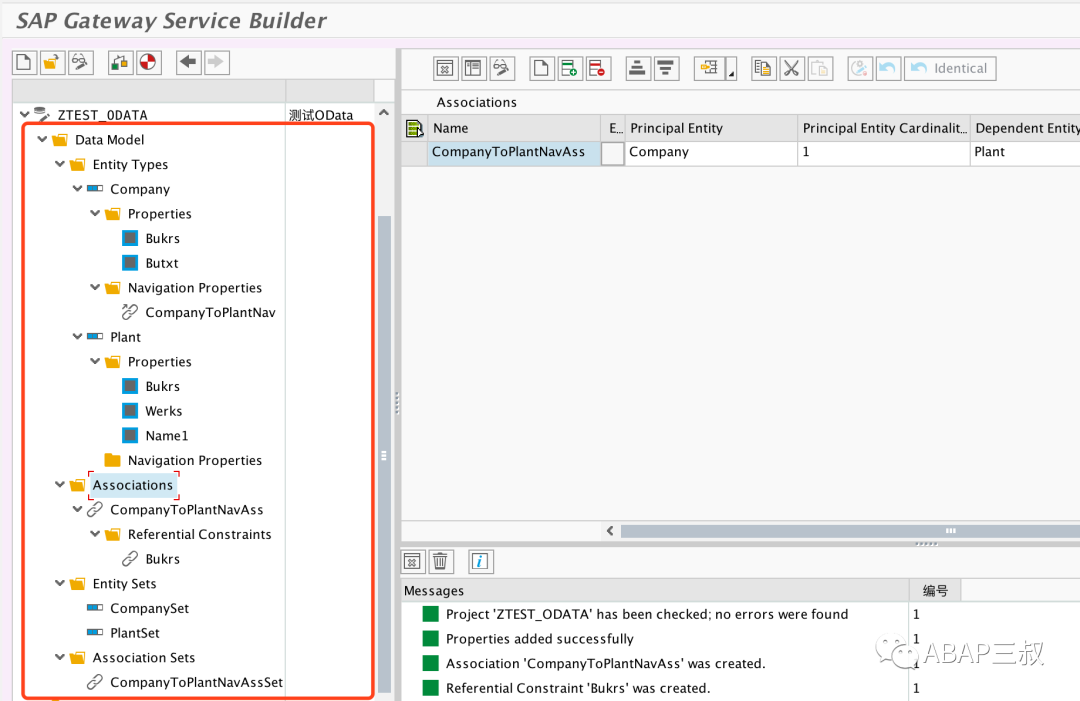Click the Plant dependent entity cell

[1026, 153]
